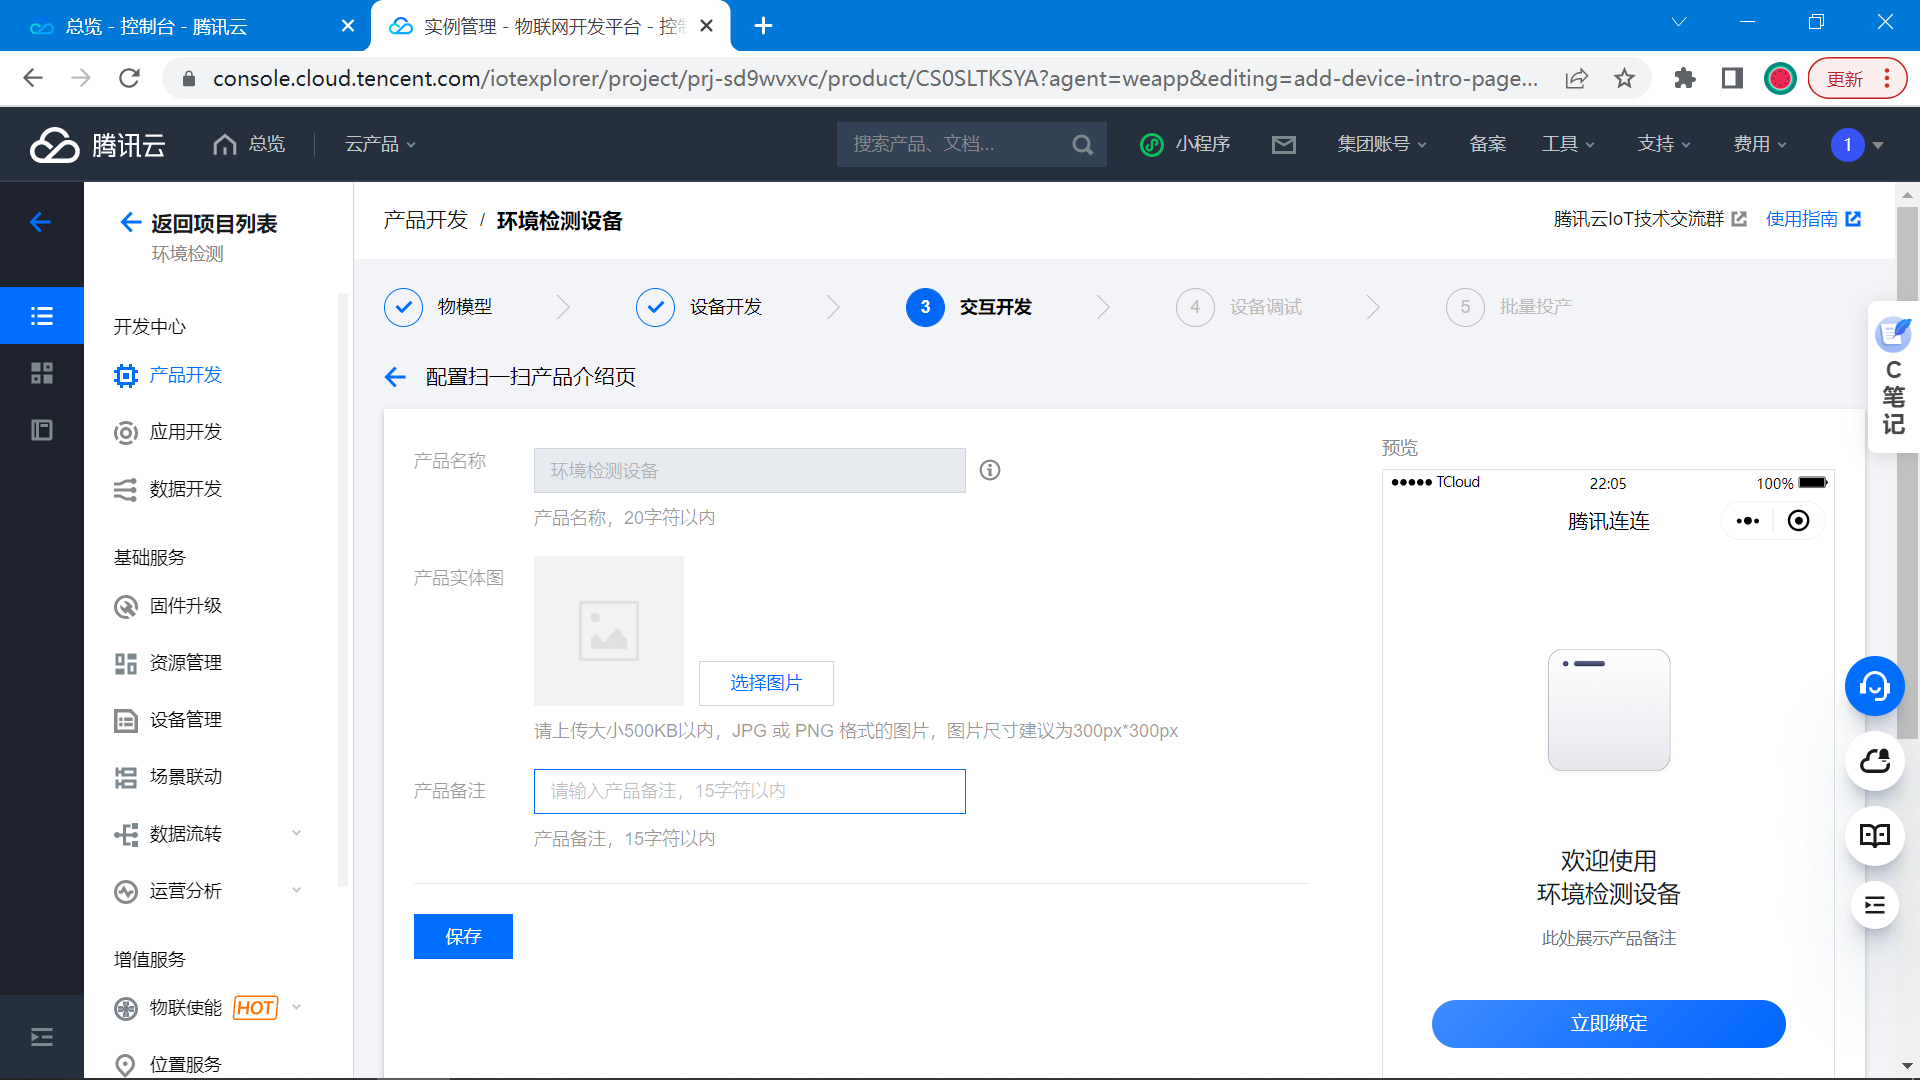This screenshot has width=1920, height=1080.
Task: Click the info icon beside product name
Action: [x=989, y=470]
